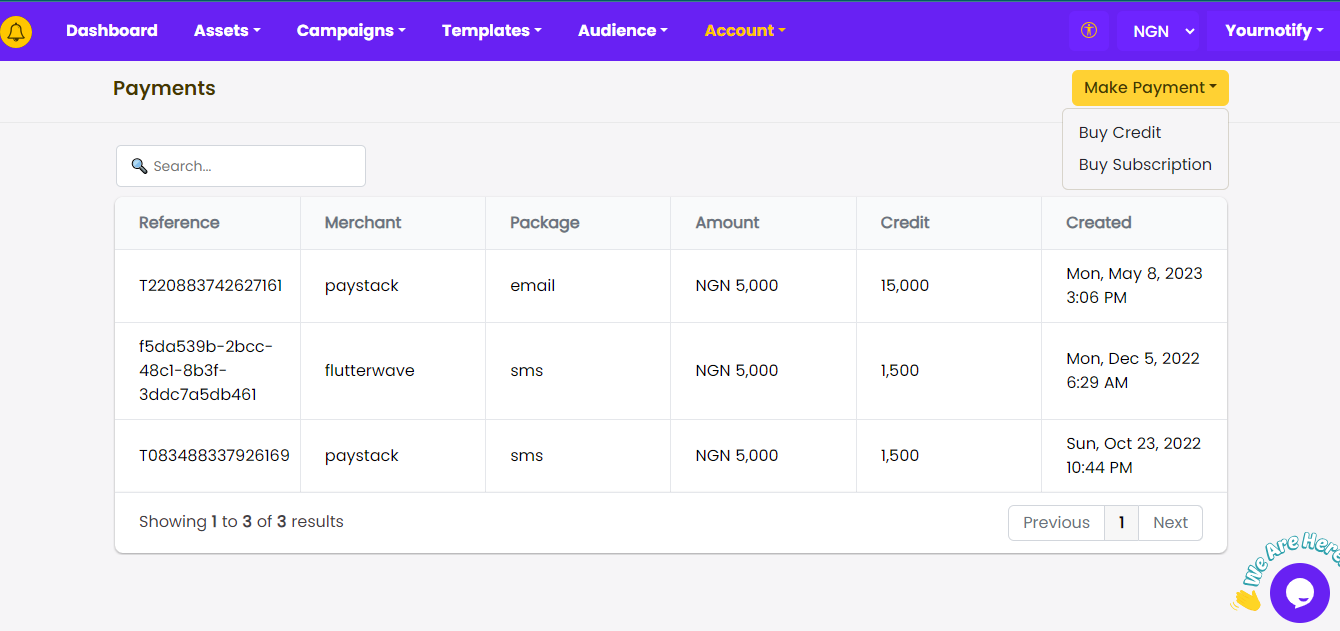This screenshot has height=631, width=1340.
Task: Sort by Credit column header
Action: click(949, 223)
